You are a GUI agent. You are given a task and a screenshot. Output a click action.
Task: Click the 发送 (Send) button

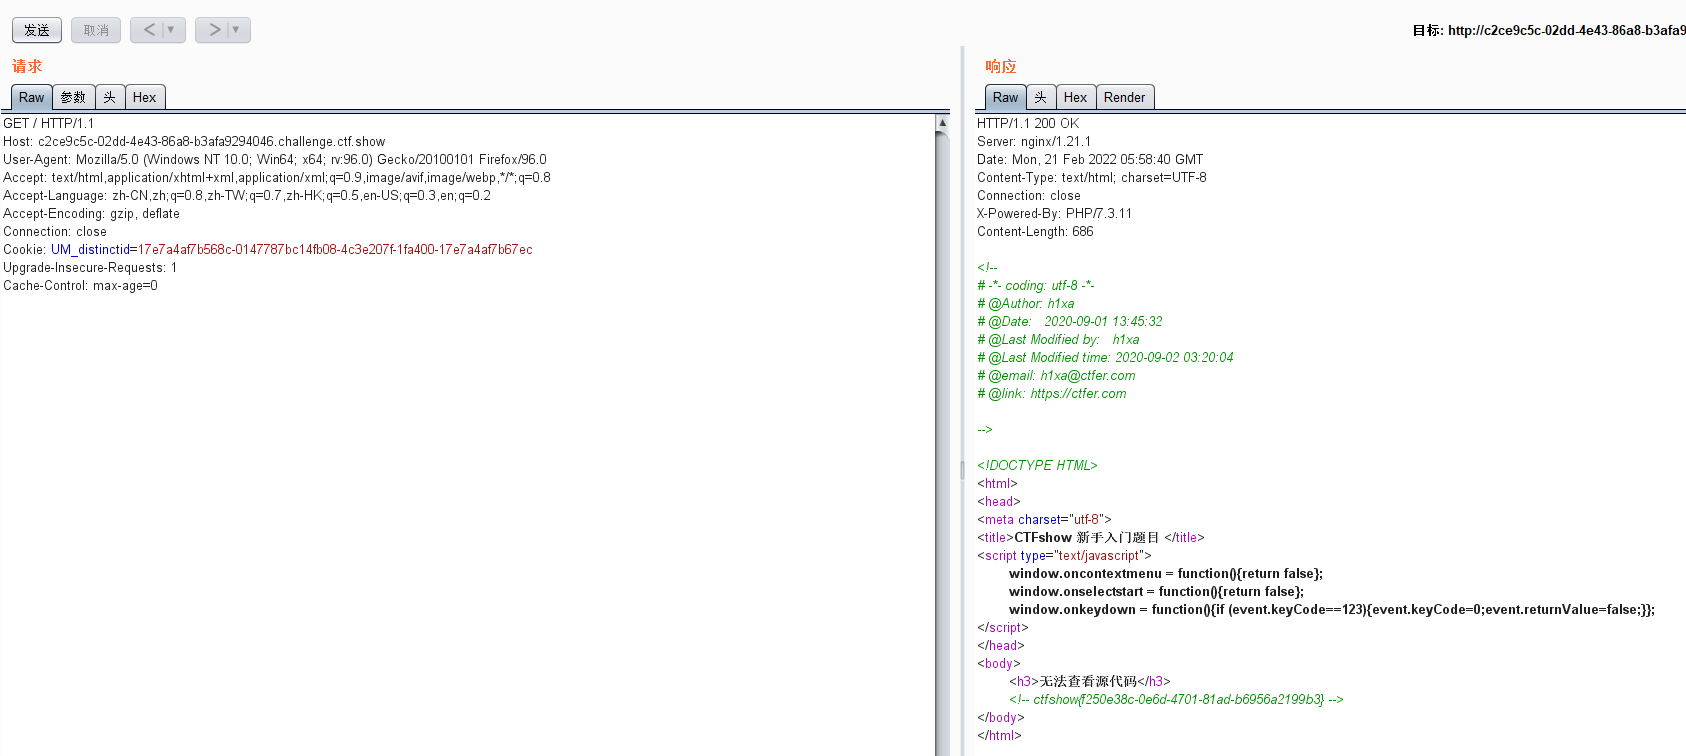tap(37, 30)
